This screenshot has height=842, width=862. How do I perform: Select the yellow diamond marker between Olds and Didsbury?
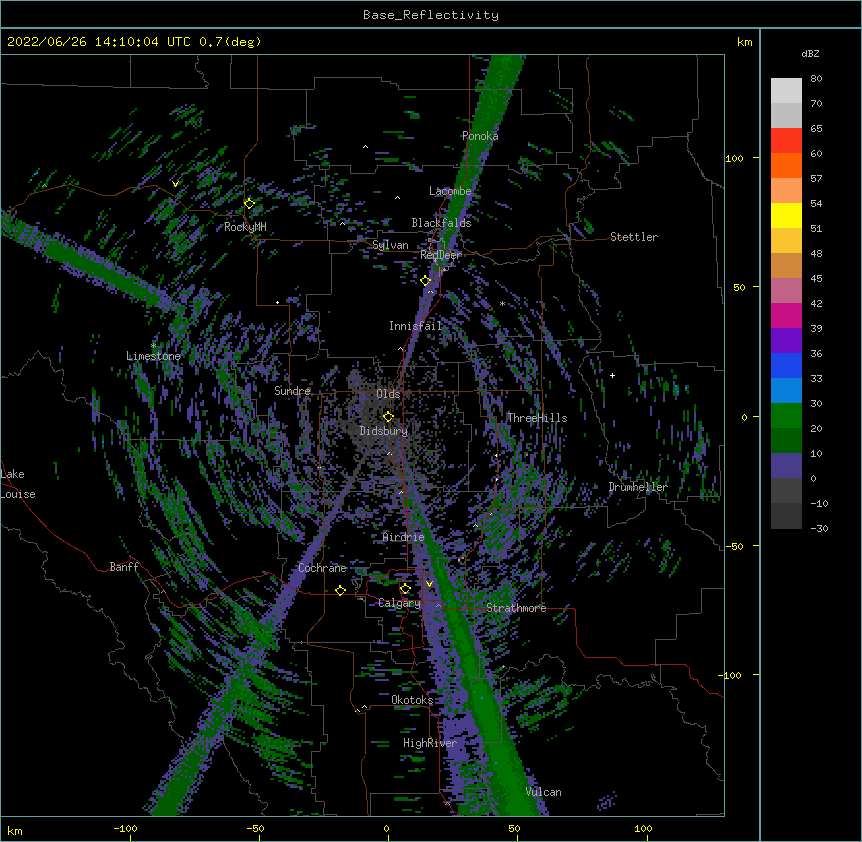(388, 417)
